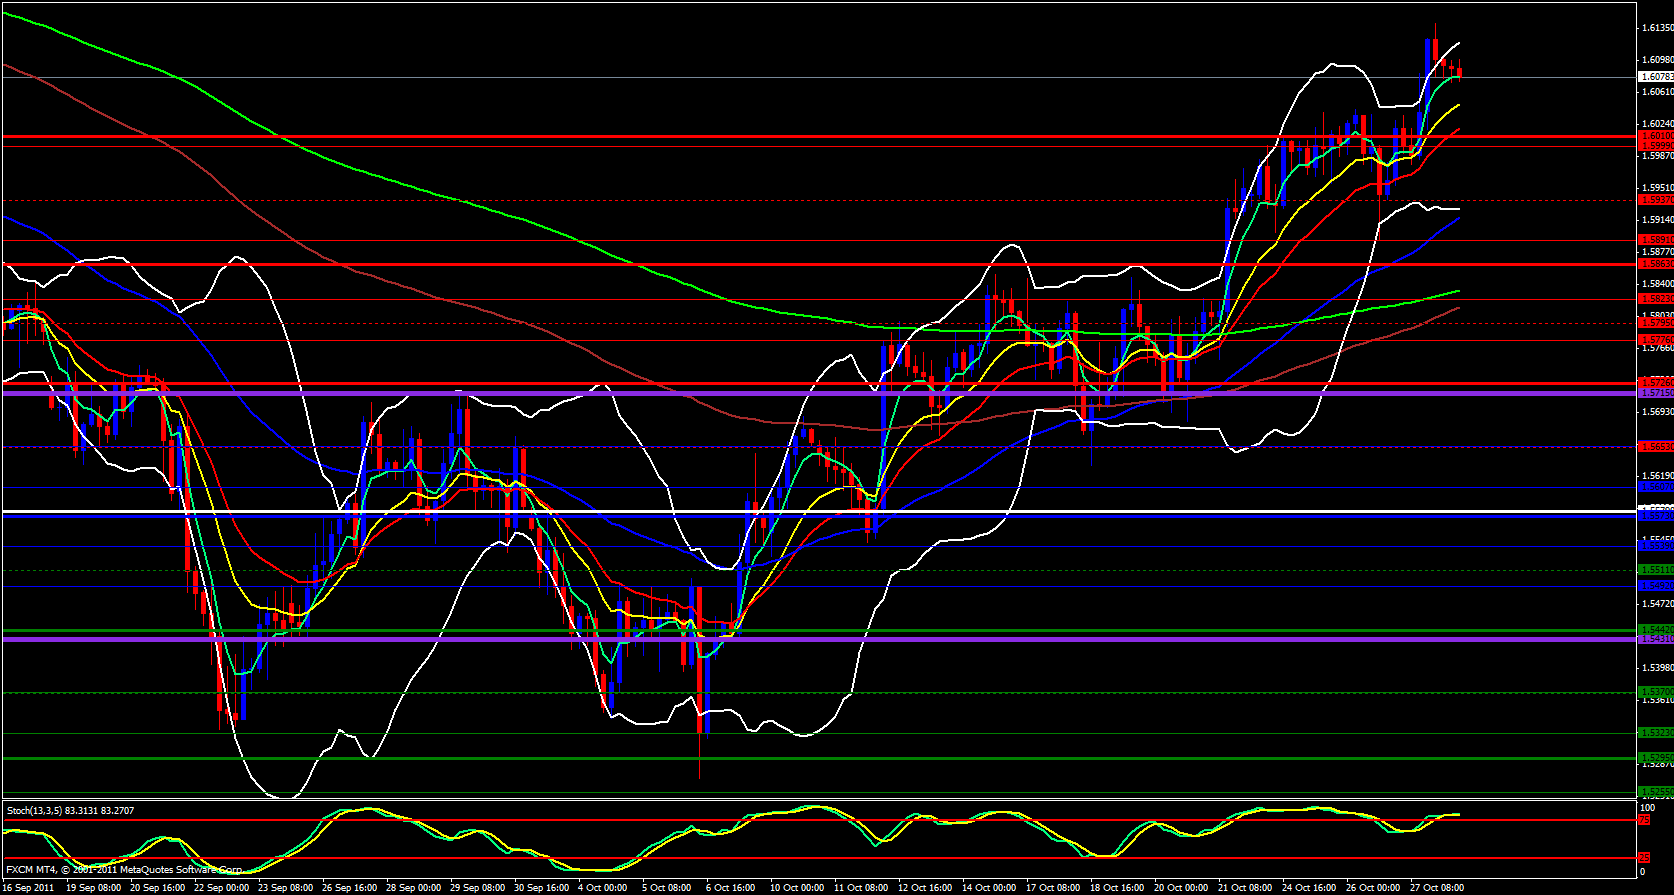Click the purple 1.57150 level price tag
This screenshot has height=895, width=1674.
click(1655, 393)
